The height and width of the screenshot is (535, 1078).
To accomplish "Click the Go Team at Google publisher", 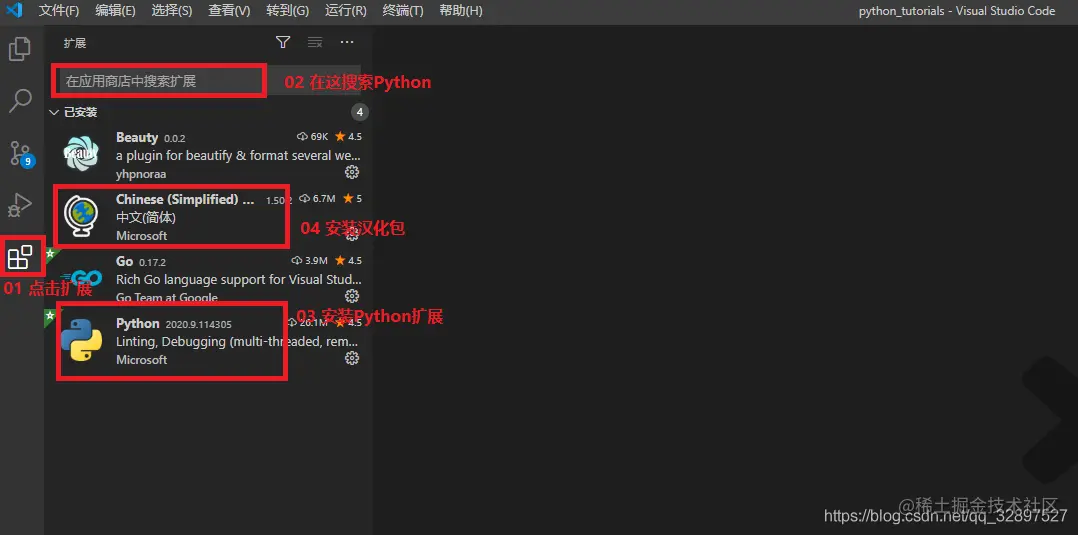I will click(167, 298).
